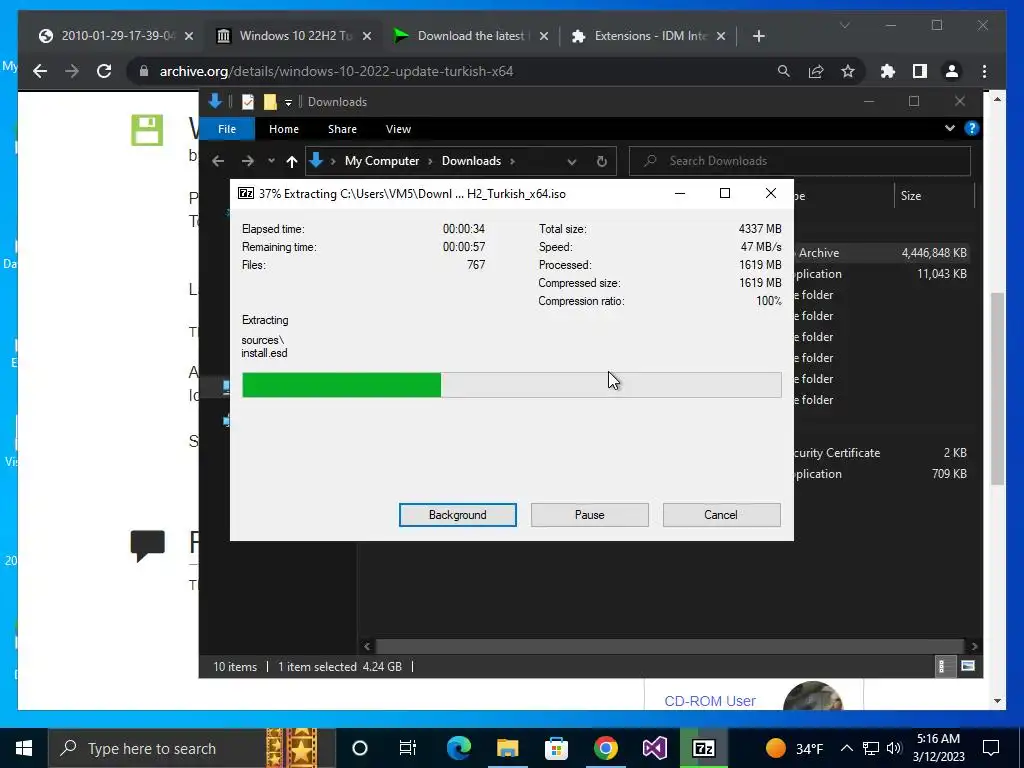Open the notifications action center
Image resolution: width=1024 pixels, height=768 pixels.
[x=991, y=748]
